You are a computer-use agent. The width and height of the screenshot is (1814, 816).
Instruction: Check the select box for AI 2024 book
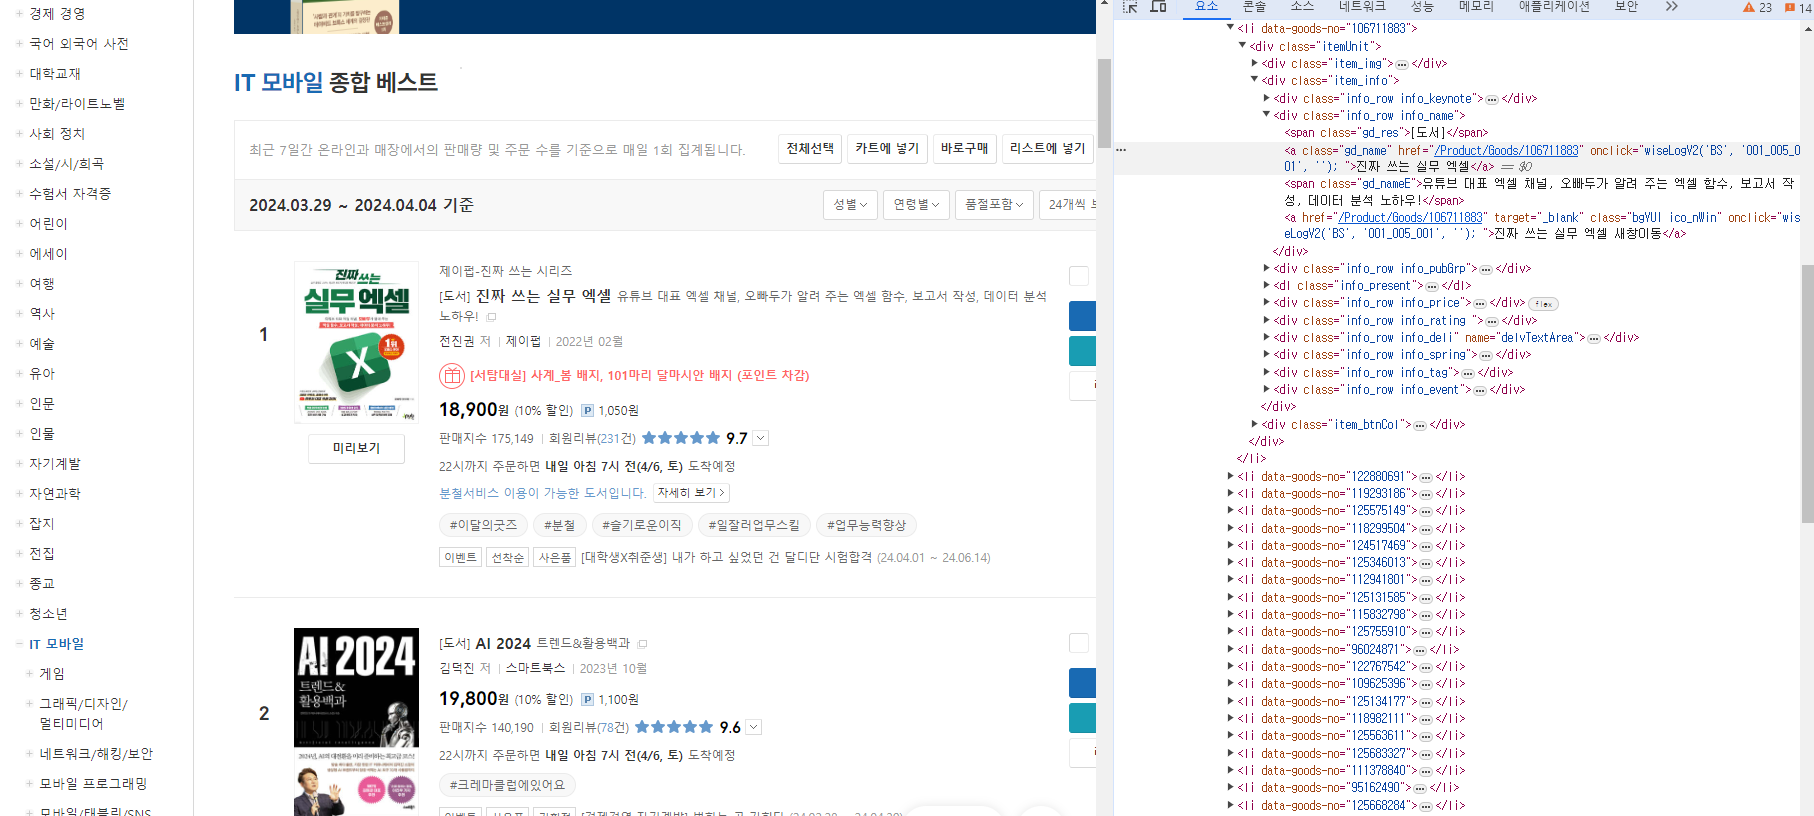point(1079,643)
